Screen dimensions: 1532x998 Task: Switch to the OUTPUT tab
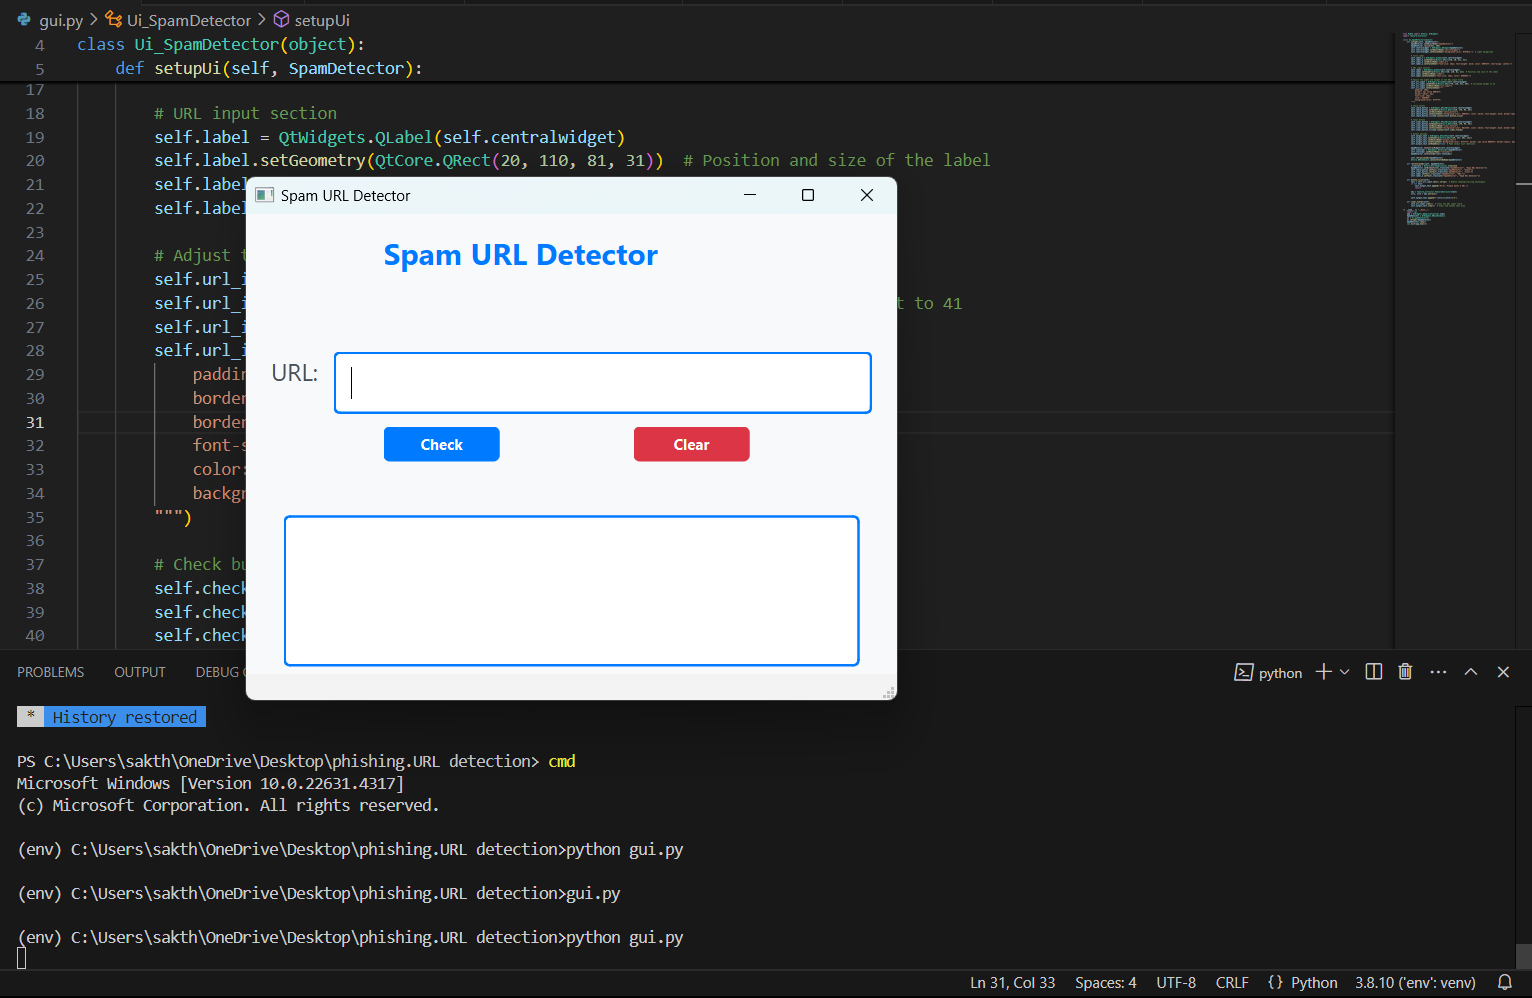point(140,672)
